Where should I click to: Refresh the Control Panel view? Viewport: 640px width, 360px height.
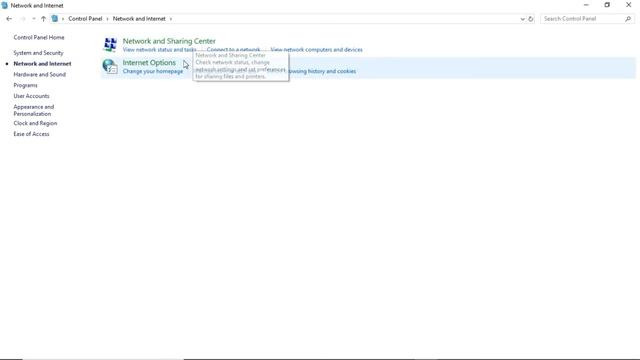531,19
